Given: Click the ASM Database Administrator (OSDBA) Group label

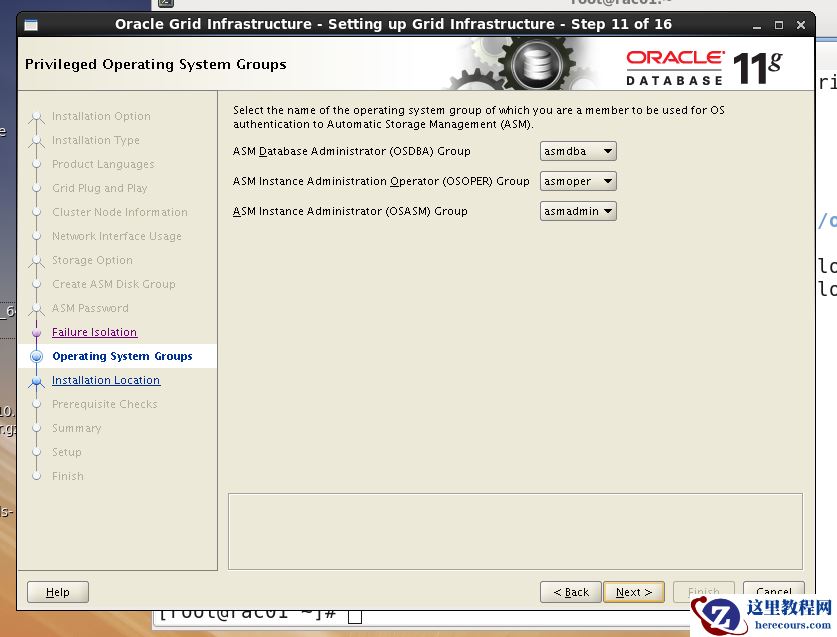Looking at the screenshot, I should click(352, 151).
